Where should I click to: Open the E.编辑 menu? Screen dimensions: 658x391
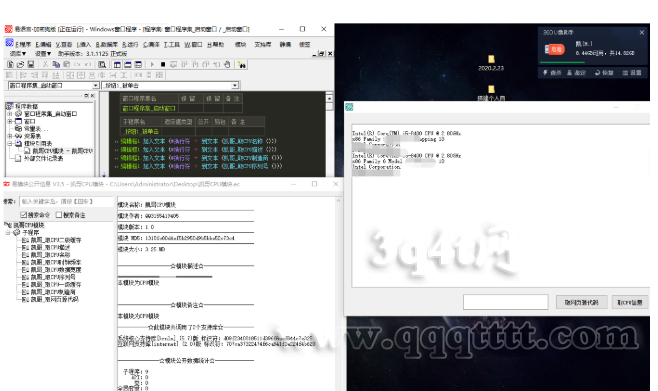pyautogui.click(x=43, y=44)
